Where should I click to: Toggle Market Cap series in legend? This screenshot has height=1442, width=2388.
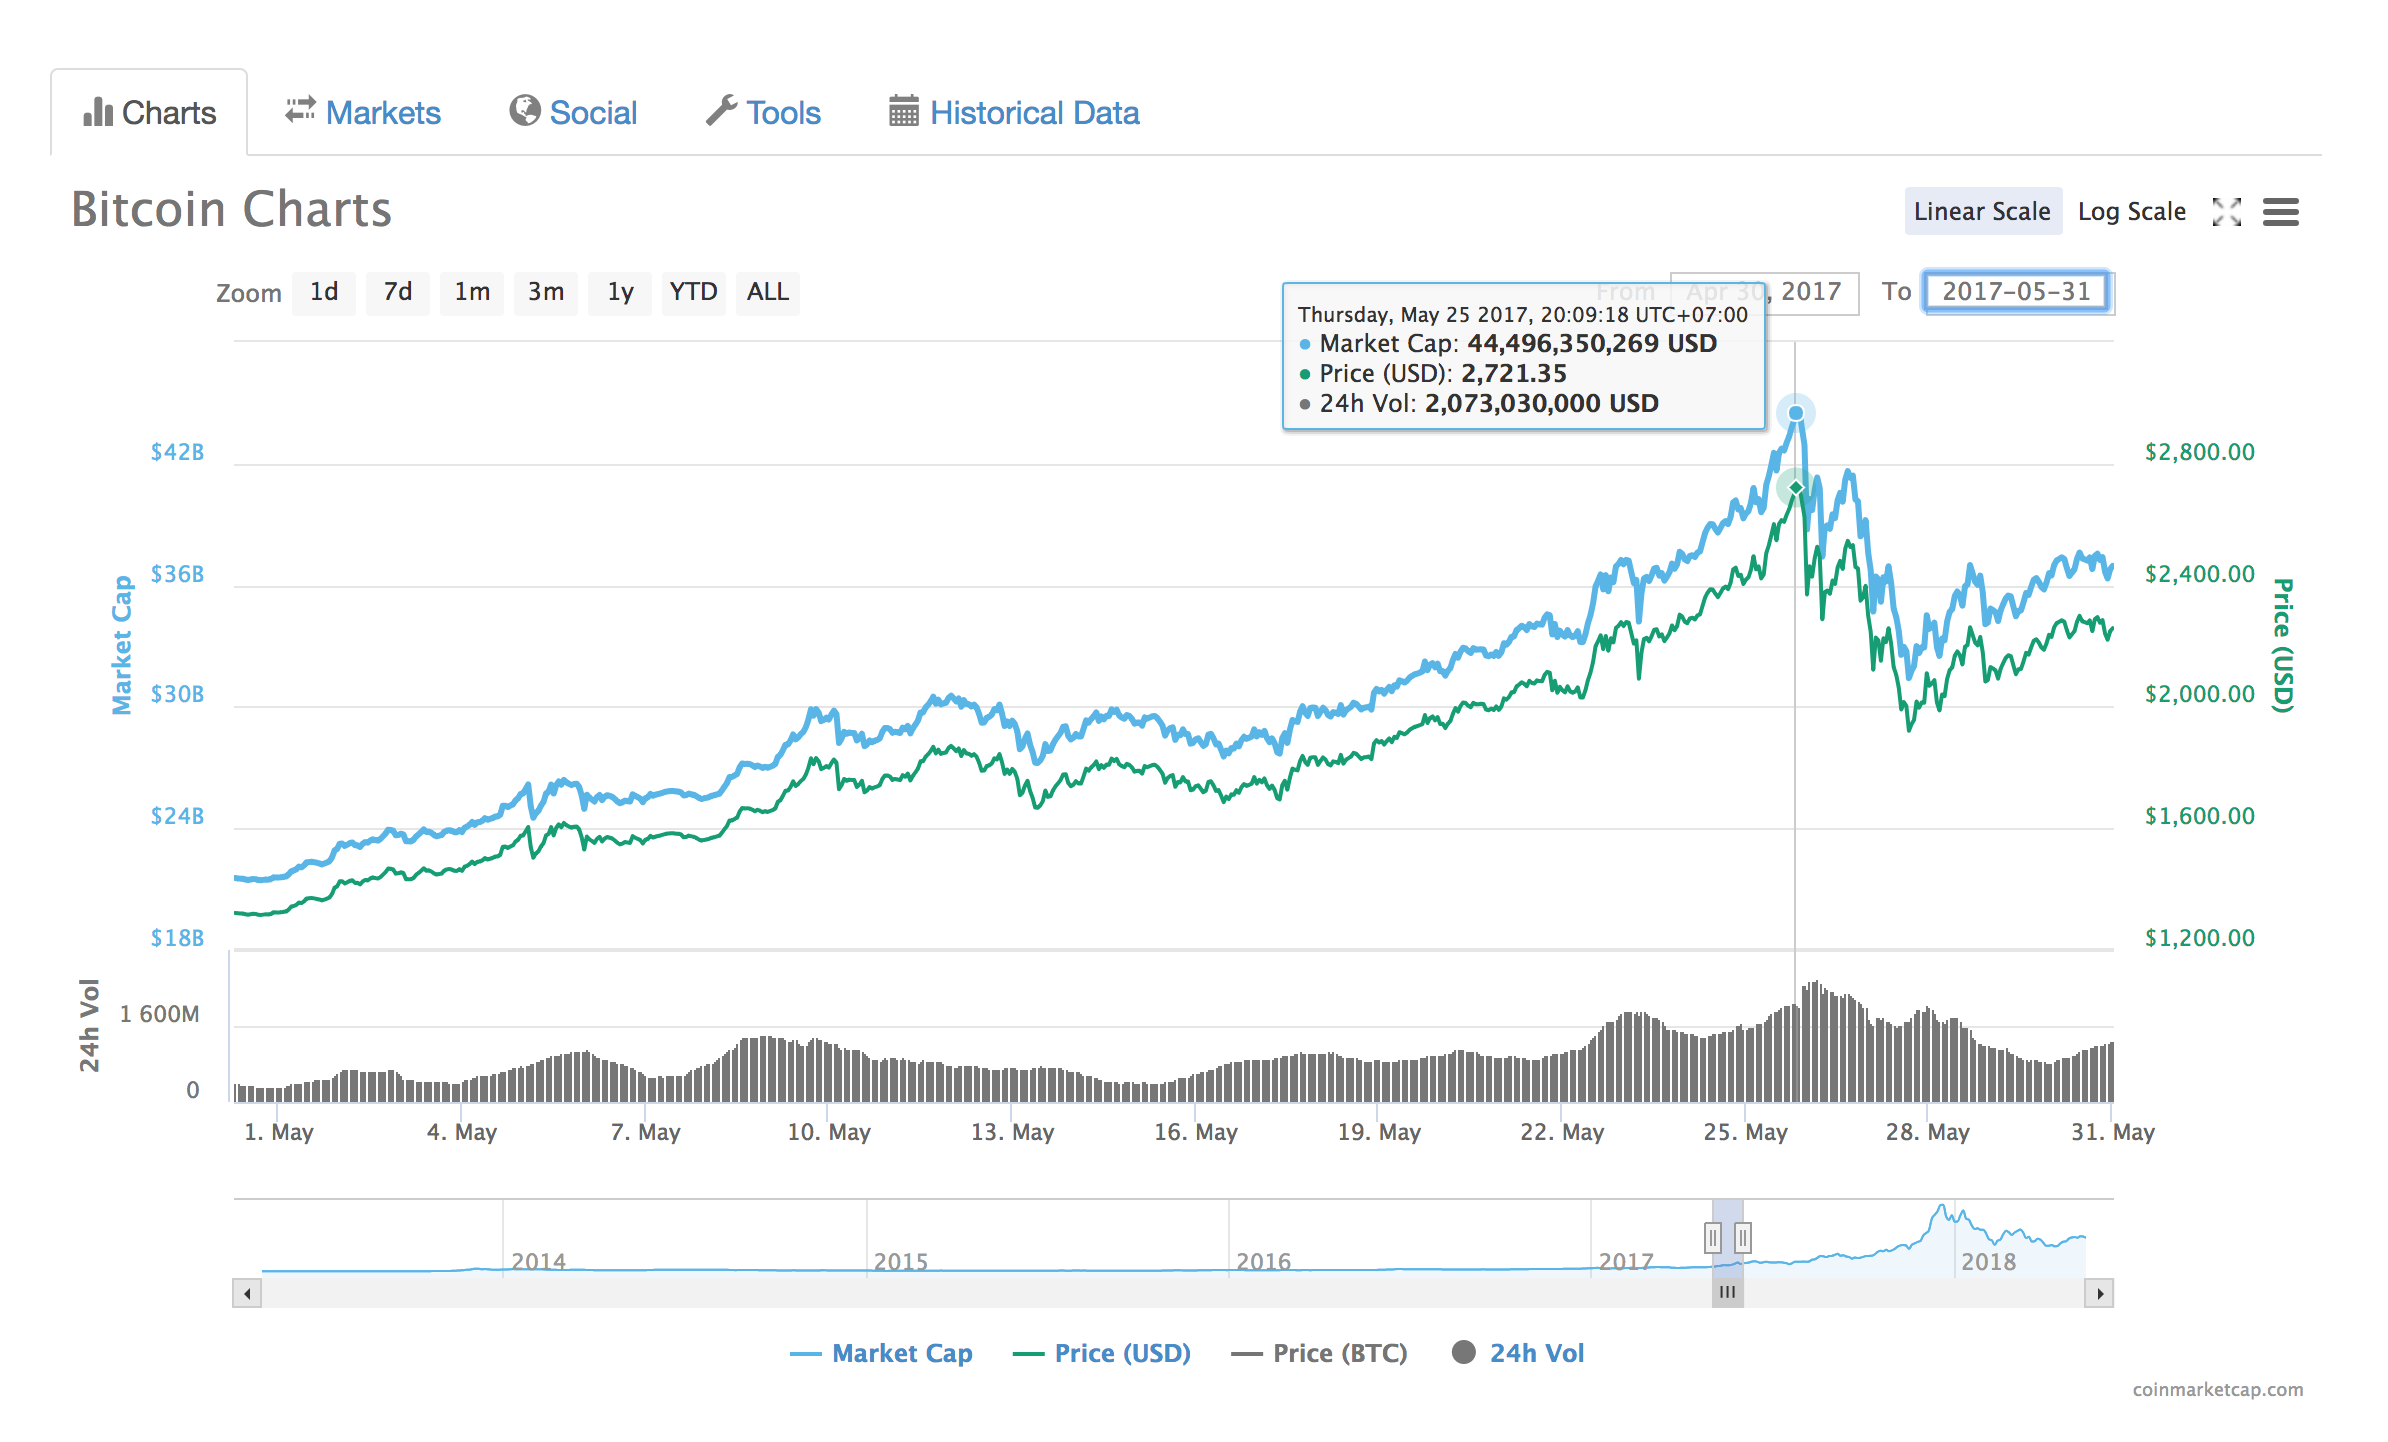pos(901,1353)
